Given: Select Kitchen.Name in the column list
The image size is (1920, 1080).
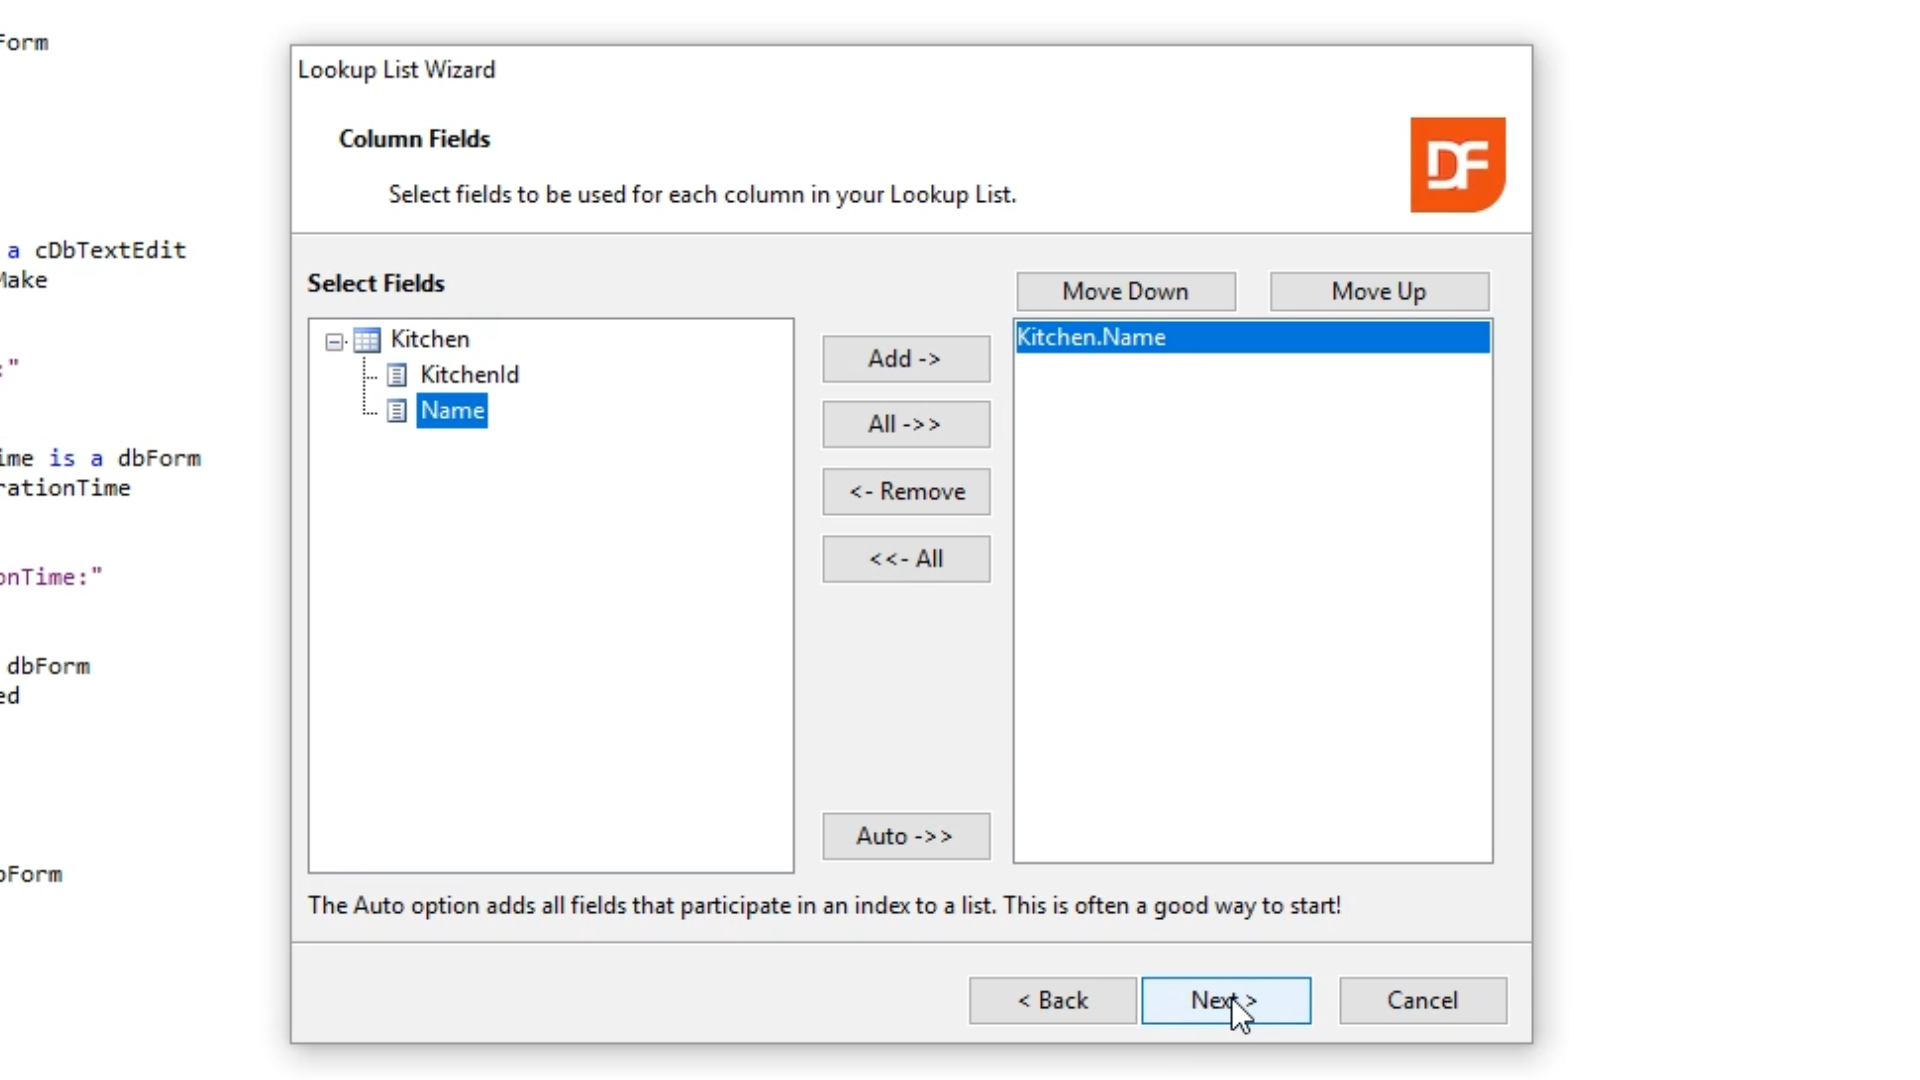Looking at the screenshot, I should pyautogui.click(x=1091, y=338).
